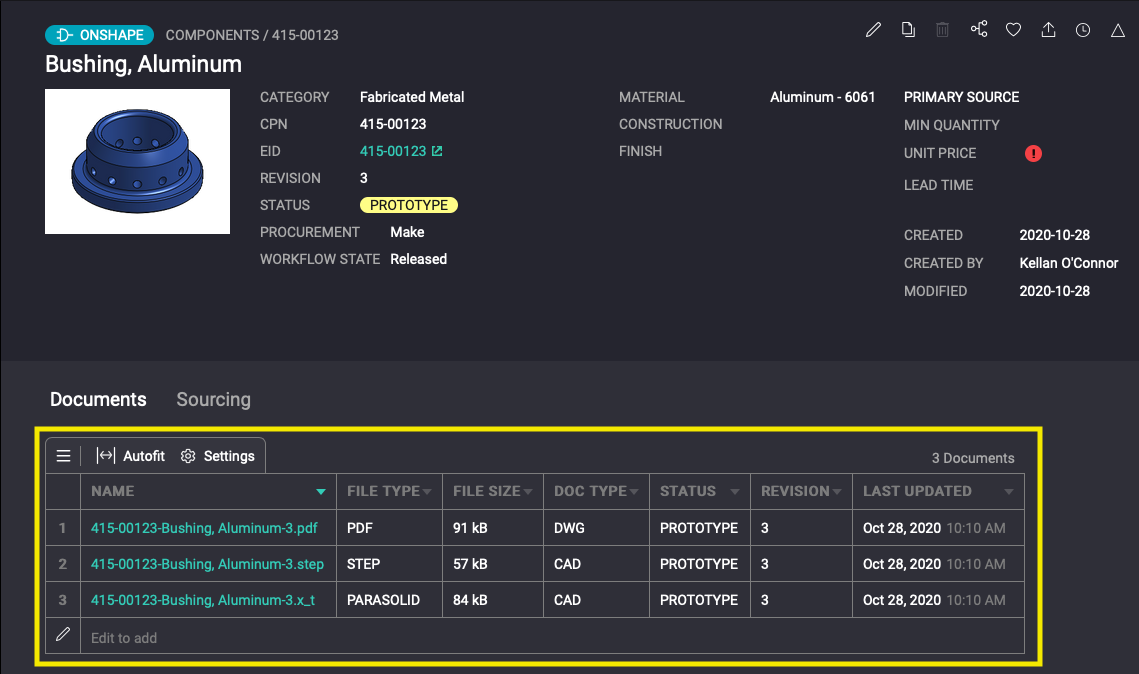The height and width of the screenshot is (674, 1139).
Task: Open the FILE TYPE column sort dropdown
Action: click(x=427, y=492)
